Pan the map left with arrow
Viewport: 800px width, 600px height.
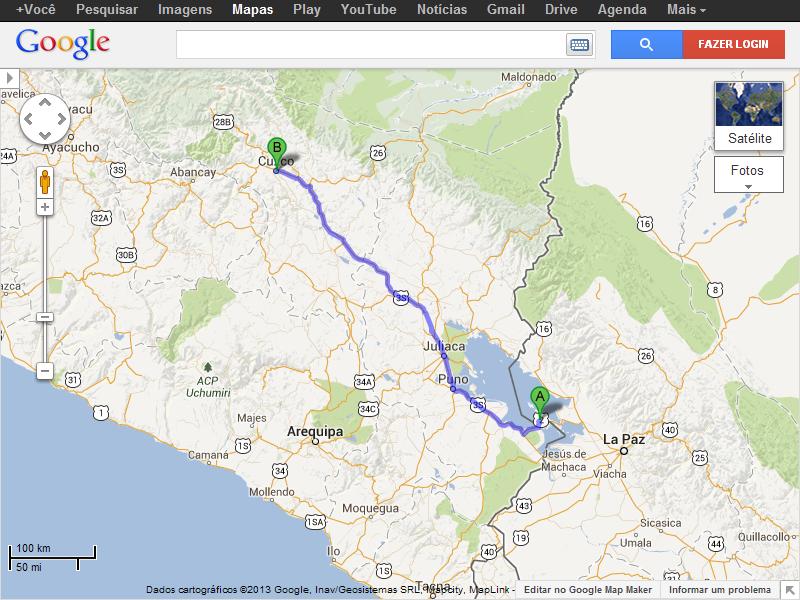point(29,119)
